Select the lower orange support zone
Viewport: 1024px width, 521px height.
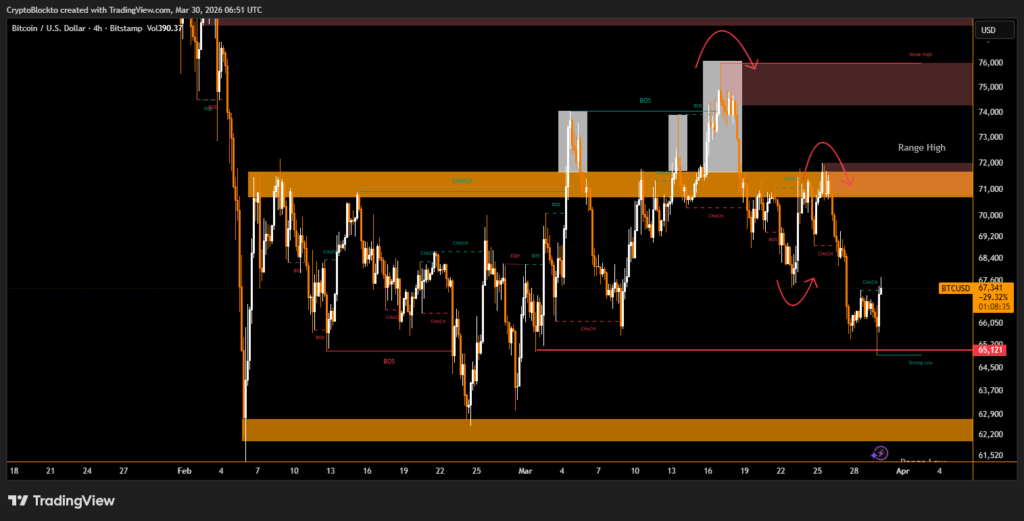(x=600, y=430)
